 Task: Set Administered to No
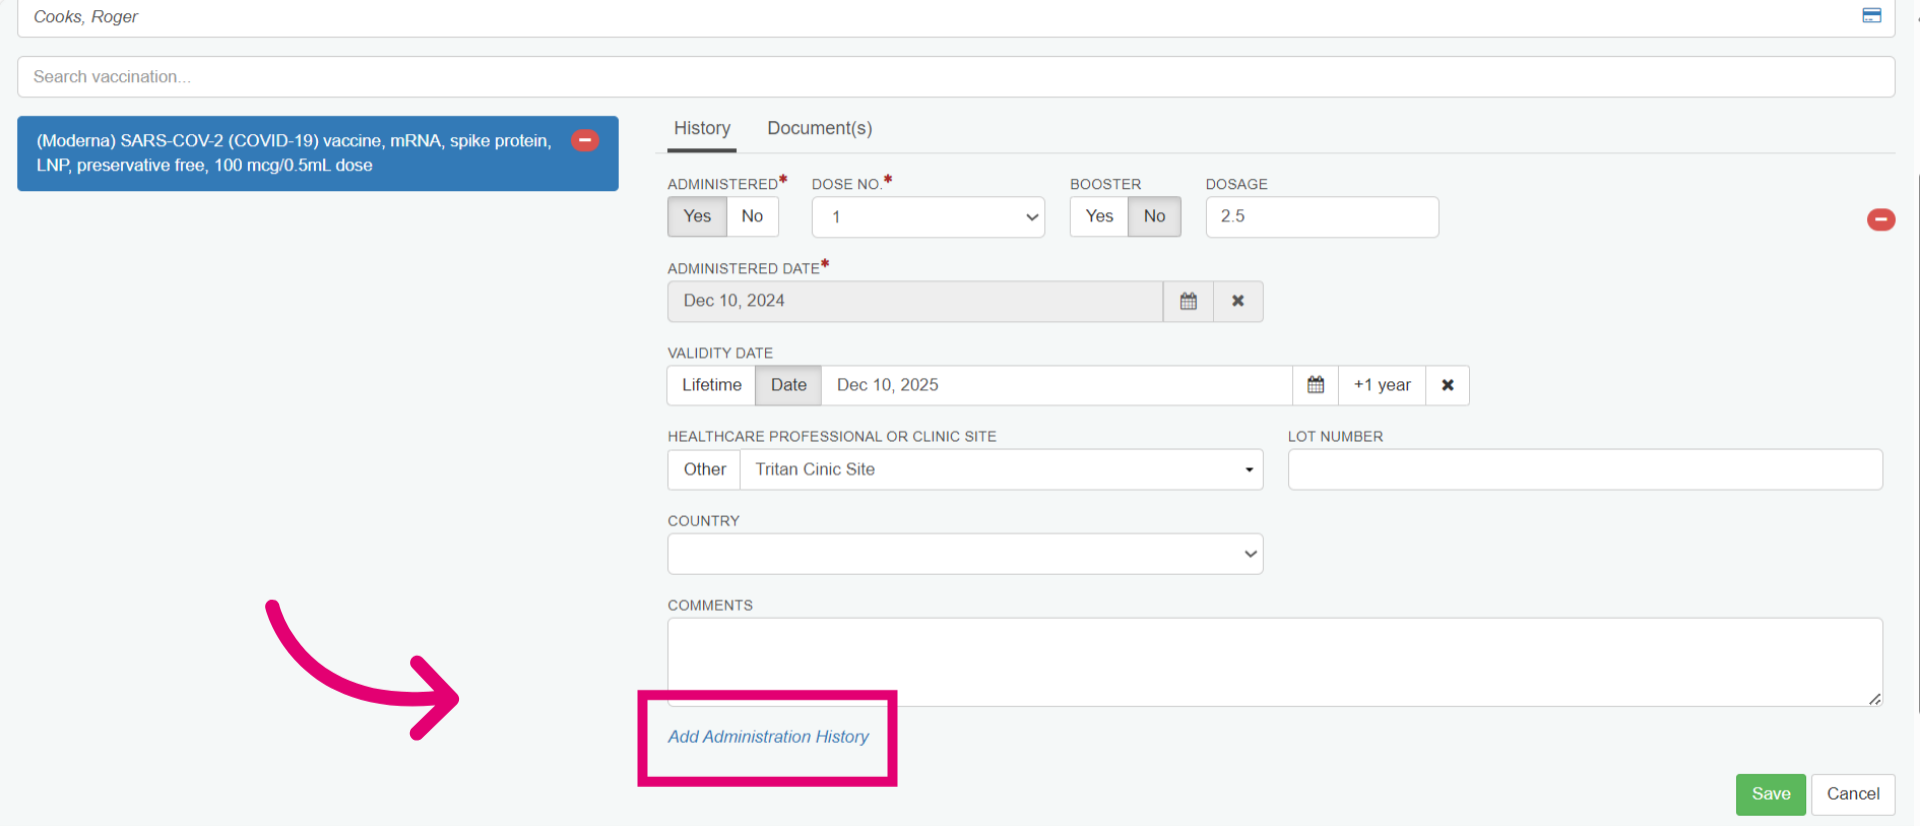point(752,216)
